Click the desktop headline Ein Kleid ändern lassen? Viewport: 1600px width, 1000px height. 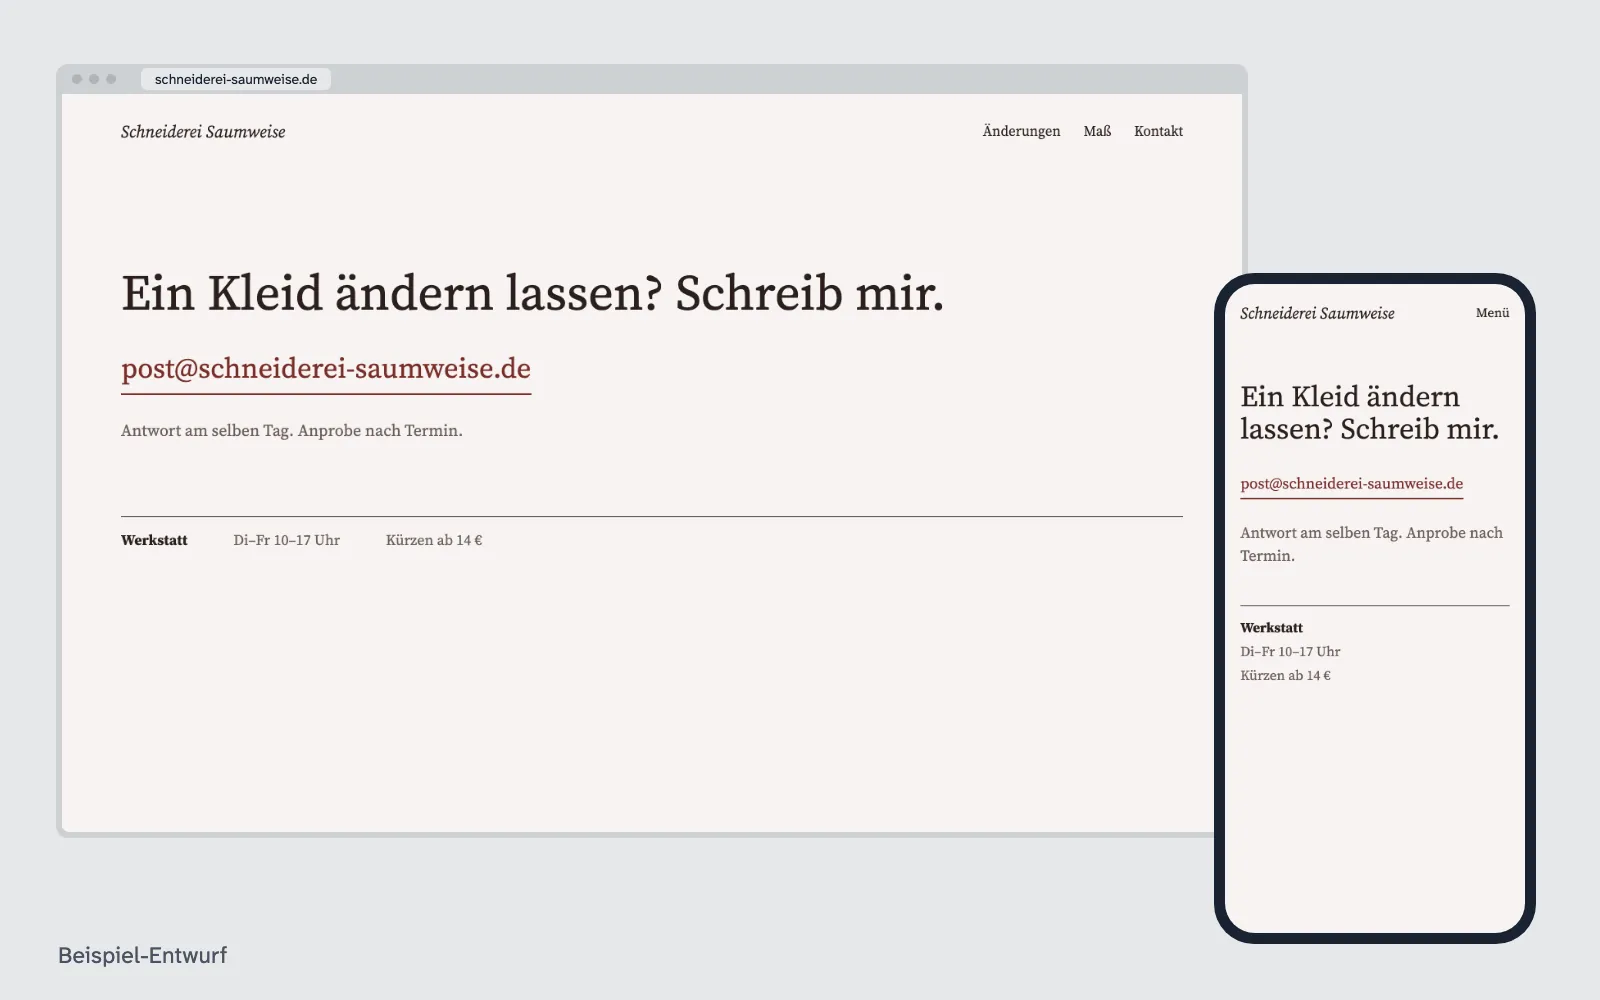click(391, 294)
